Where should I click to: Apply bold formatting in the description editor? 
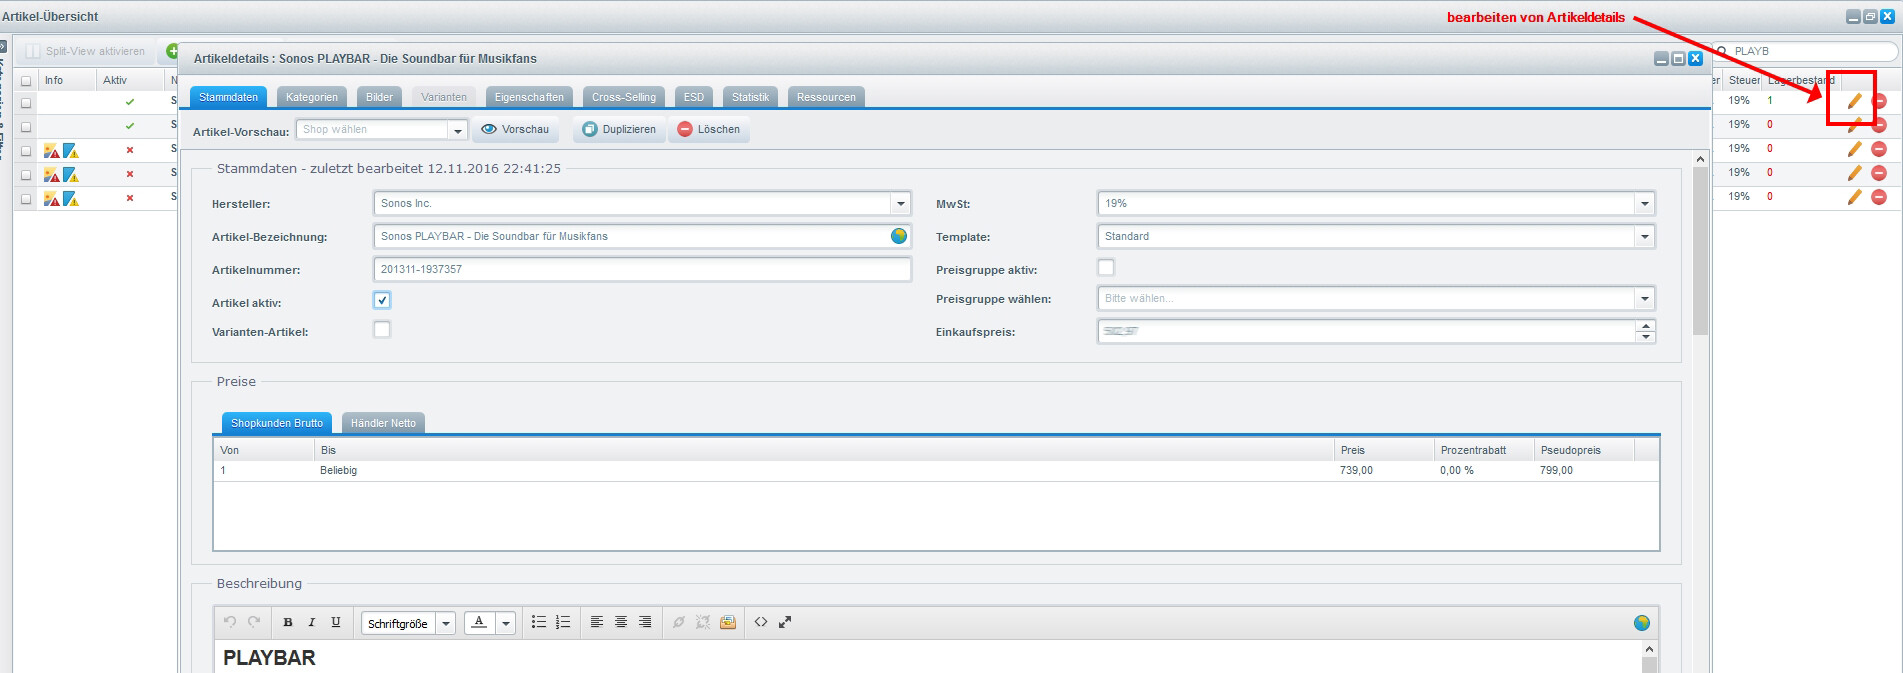(288, 622)
